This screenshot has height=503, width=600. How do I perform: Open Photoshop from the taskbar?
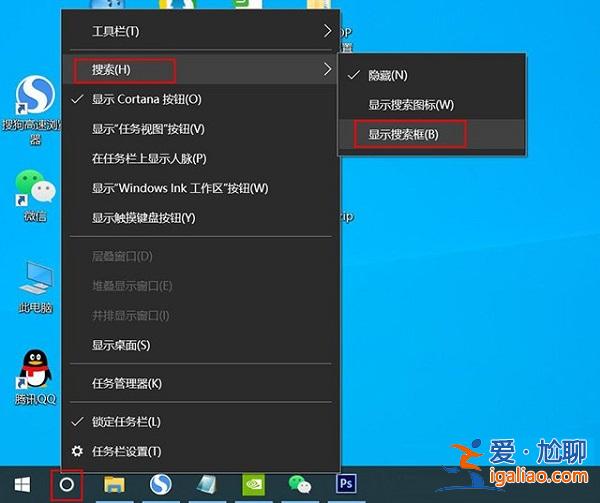[x=346, y=484]
